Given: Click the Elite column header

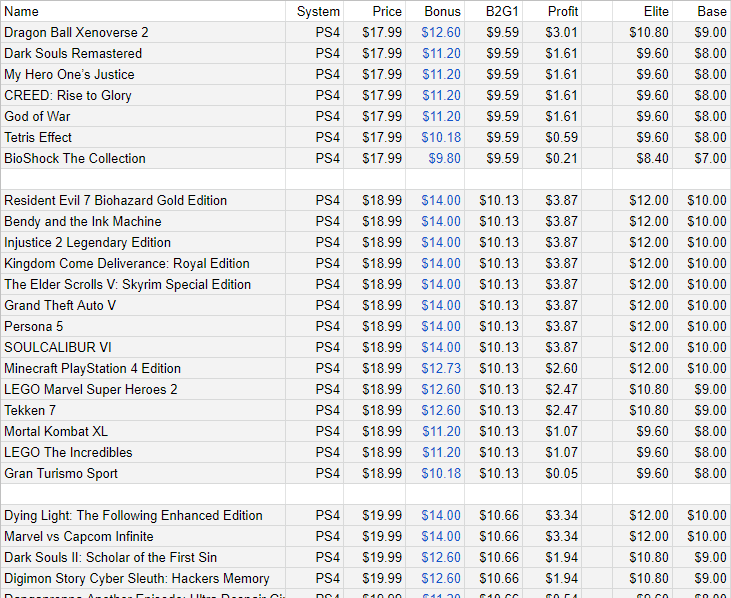Looking at the screenshot, I should point(642,11).
